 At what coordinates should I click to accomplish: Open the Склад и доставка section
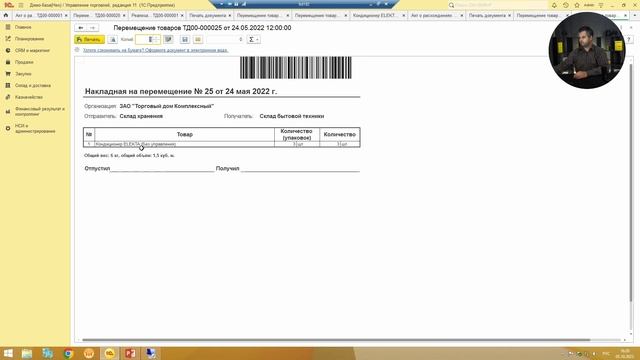click(x=33, y=86)
